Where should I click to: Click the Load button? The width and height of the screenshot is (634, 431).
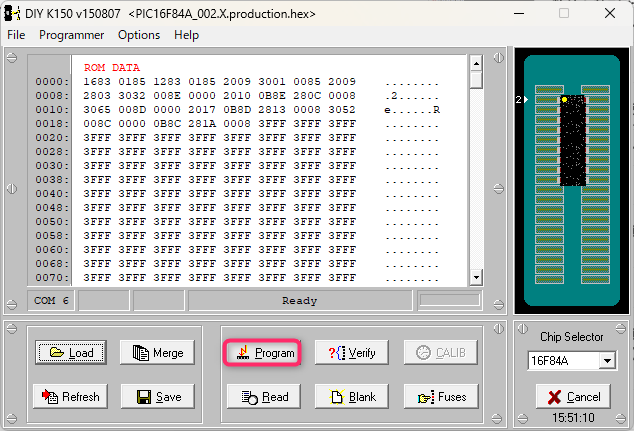71,353
